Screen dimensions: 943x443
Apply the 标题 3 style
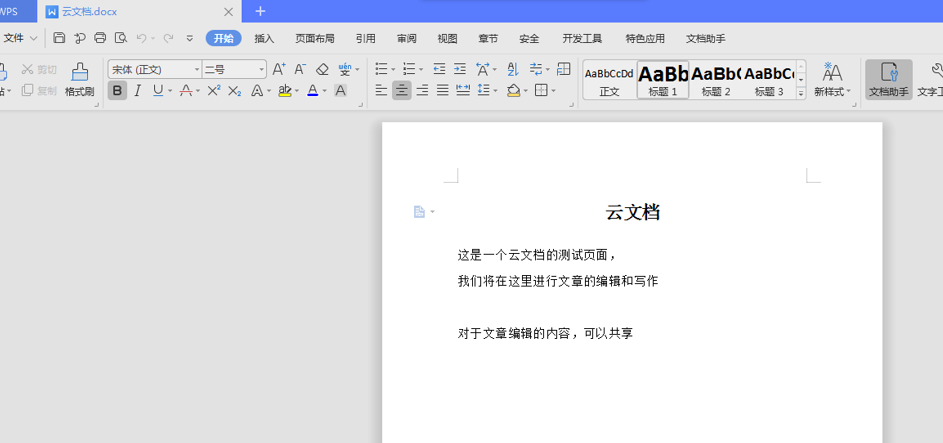tap(769, 80)
